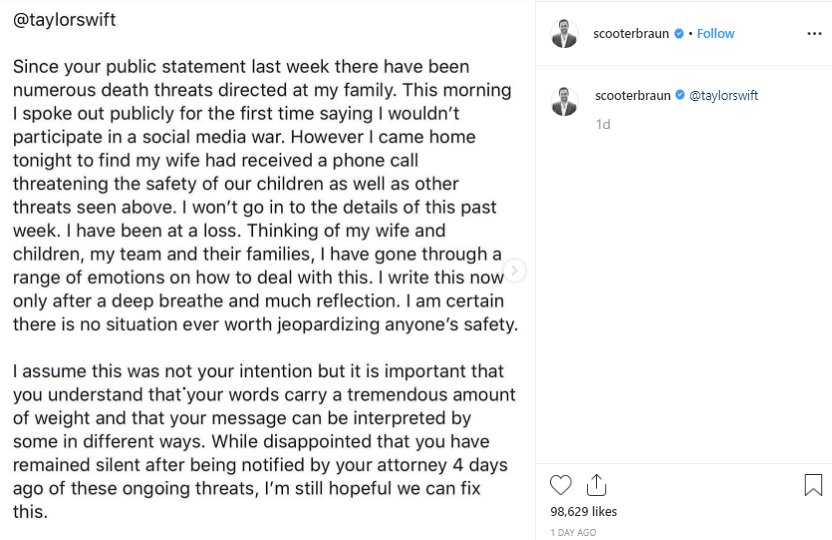Open the scooterbraun username in the caption

pos(632,95)
